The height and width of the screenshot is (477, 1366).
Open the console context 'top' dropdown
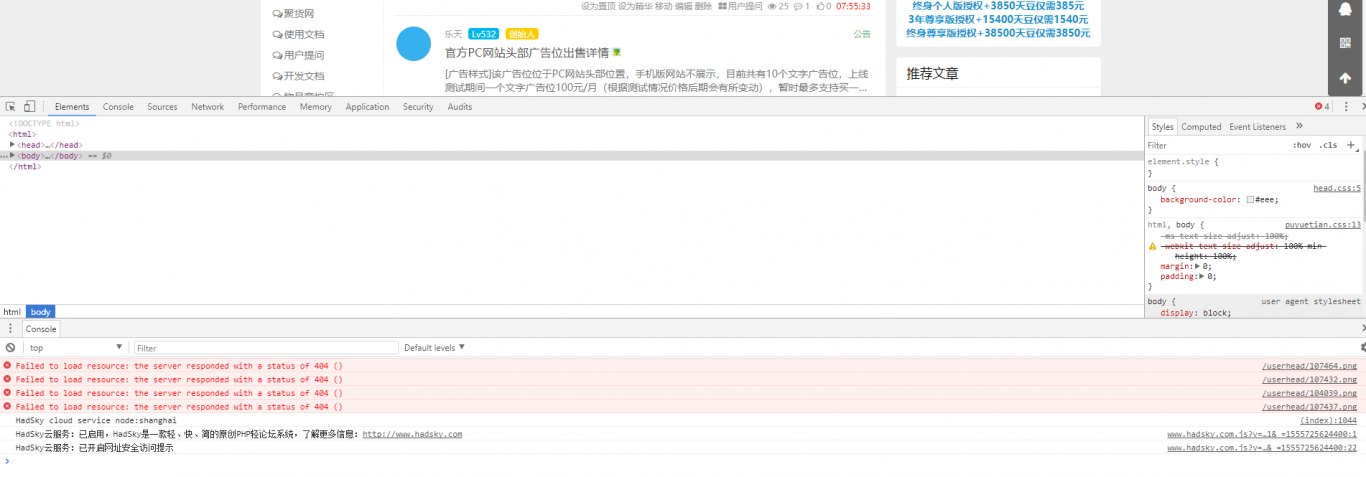(x=75, y=348)
